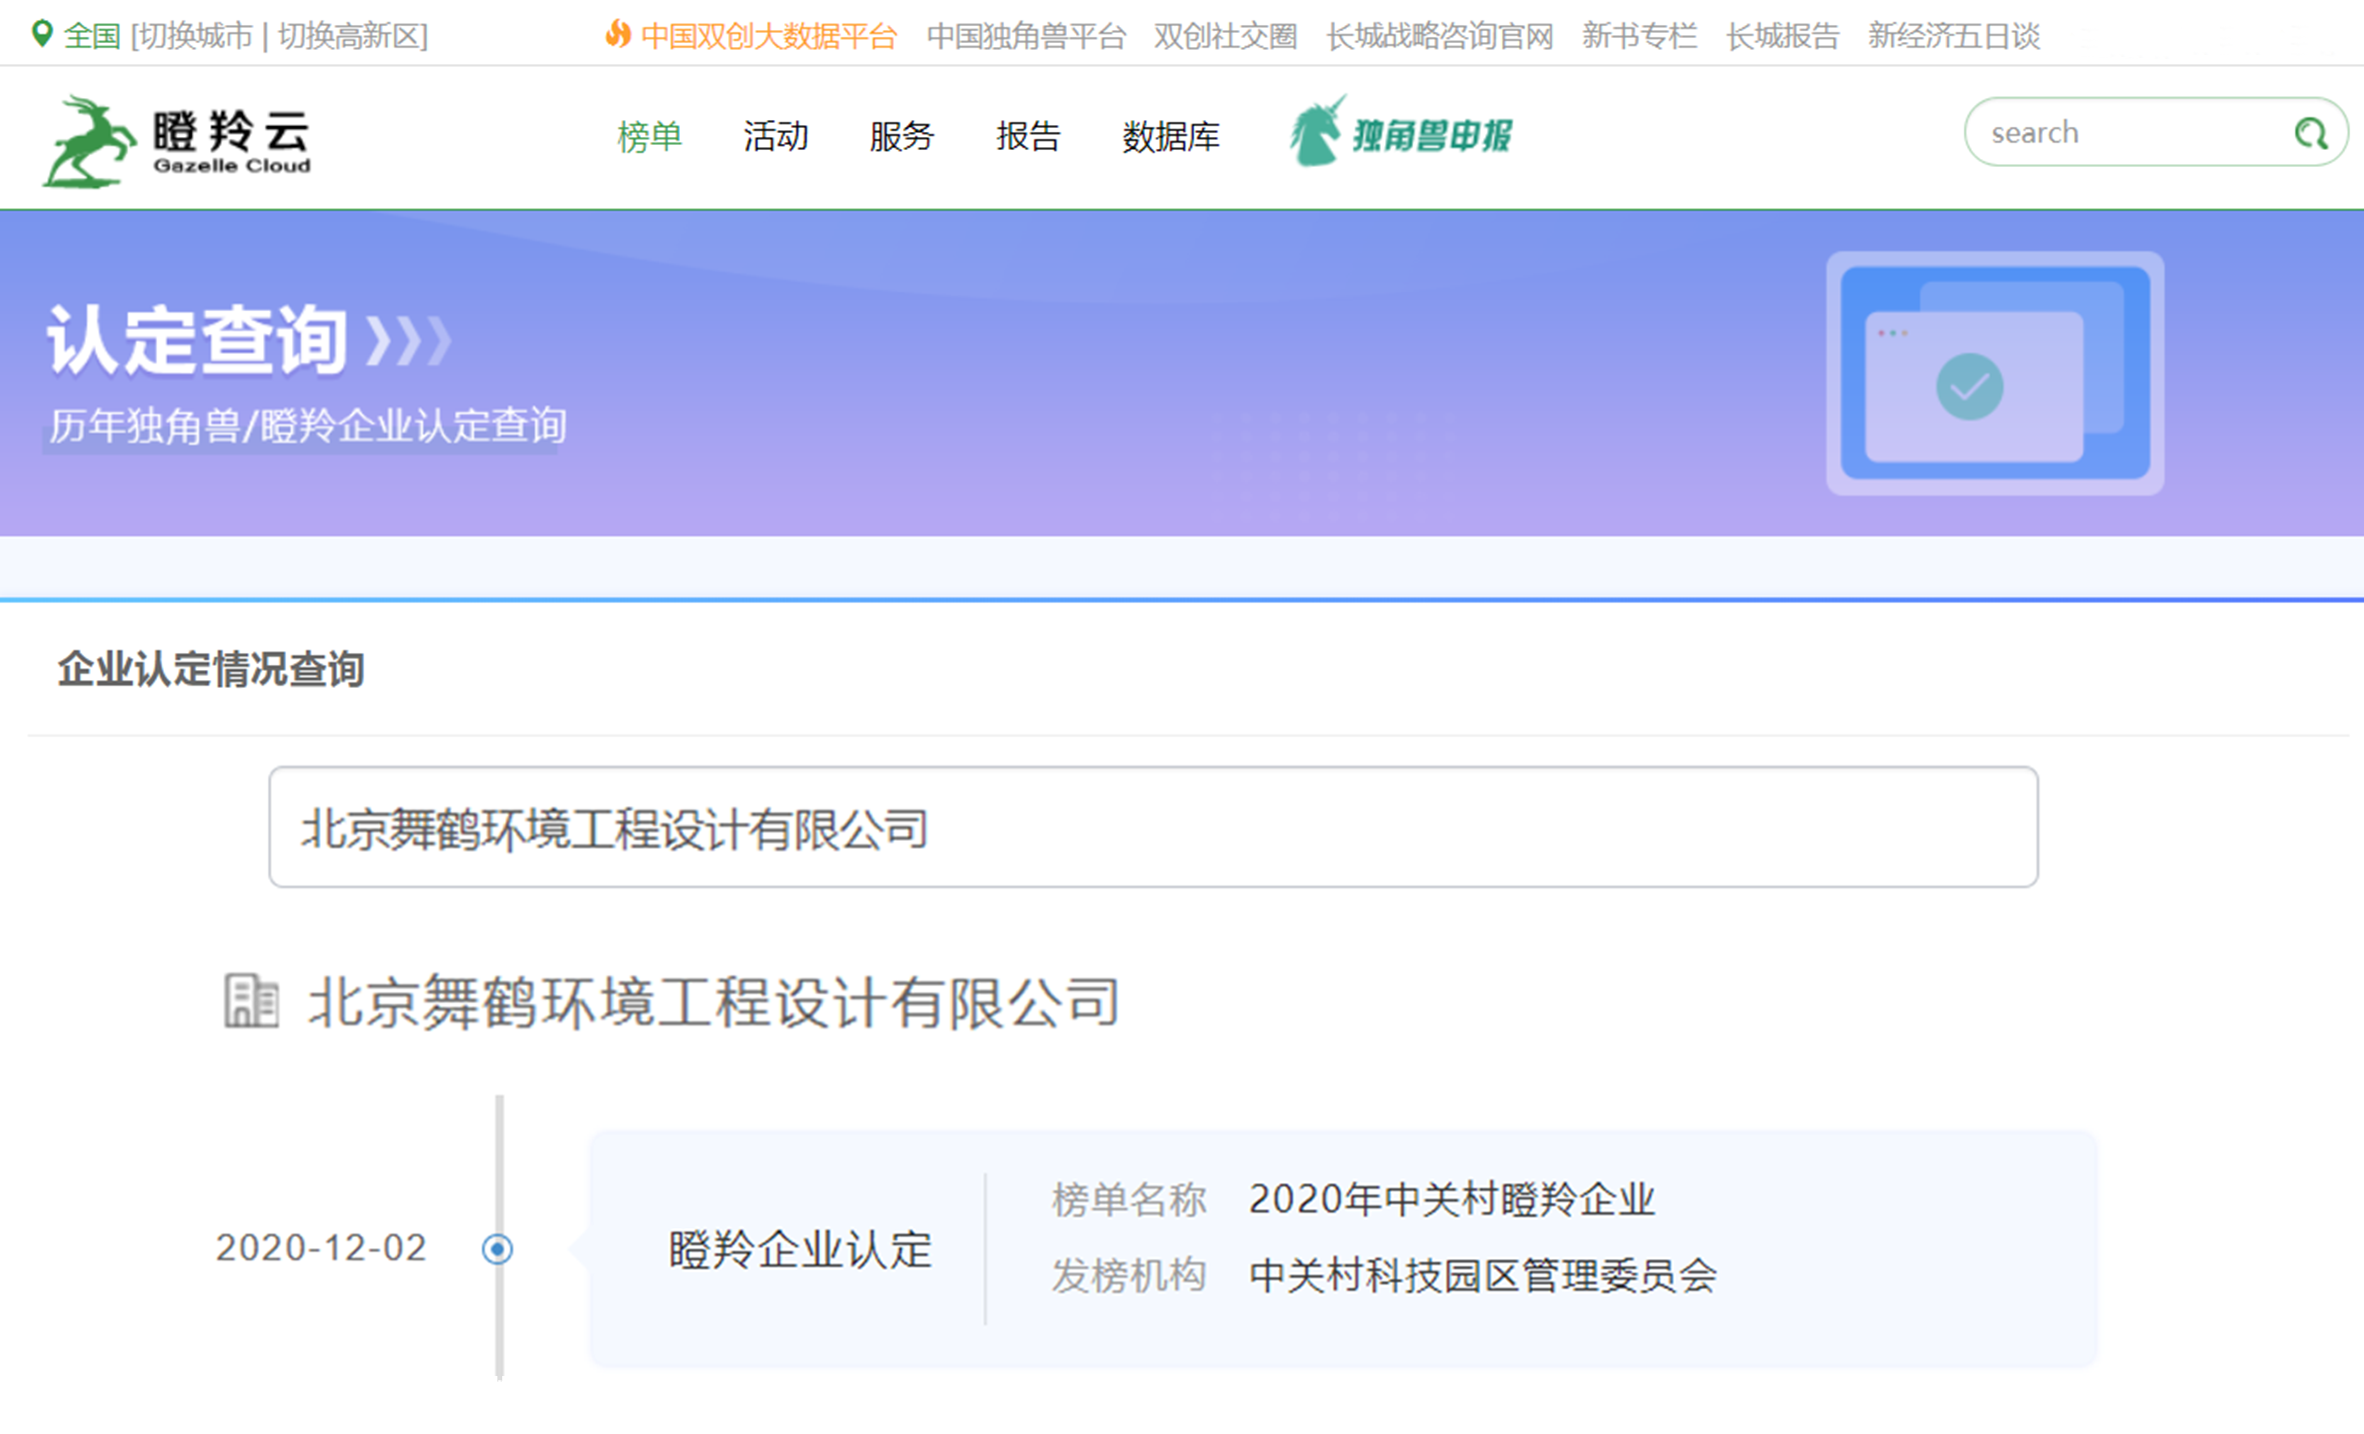2364x1434 pixels.
Task: Open the 新经济五日谈 link
Action: click(x=1953, y=37)
